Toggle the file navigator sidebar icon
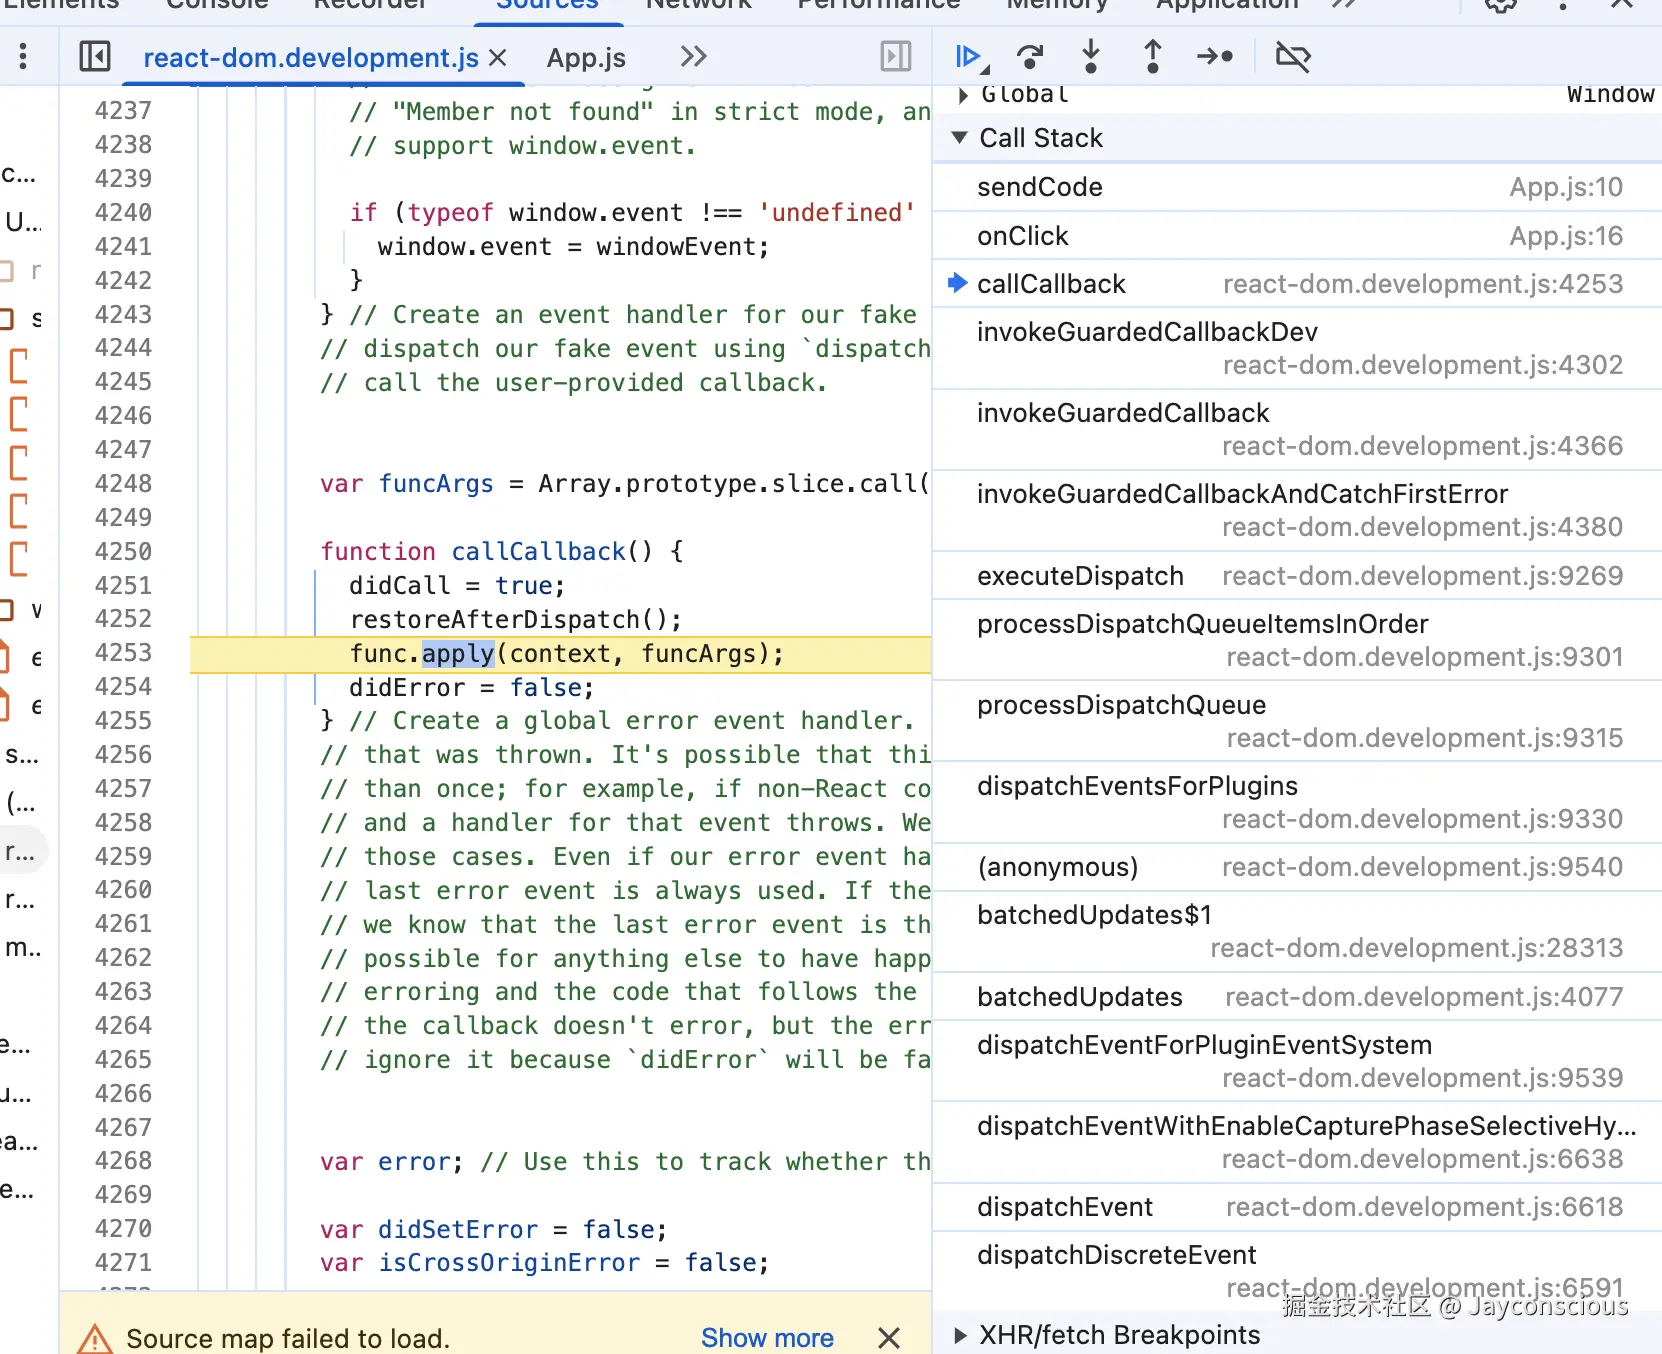 click(x=95, y=56)
